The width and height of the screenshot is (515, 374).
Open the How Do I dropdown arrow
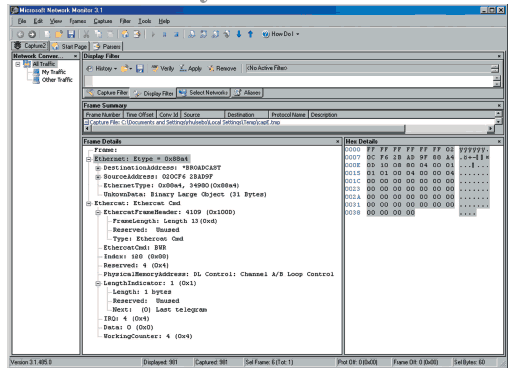(298, 34)
